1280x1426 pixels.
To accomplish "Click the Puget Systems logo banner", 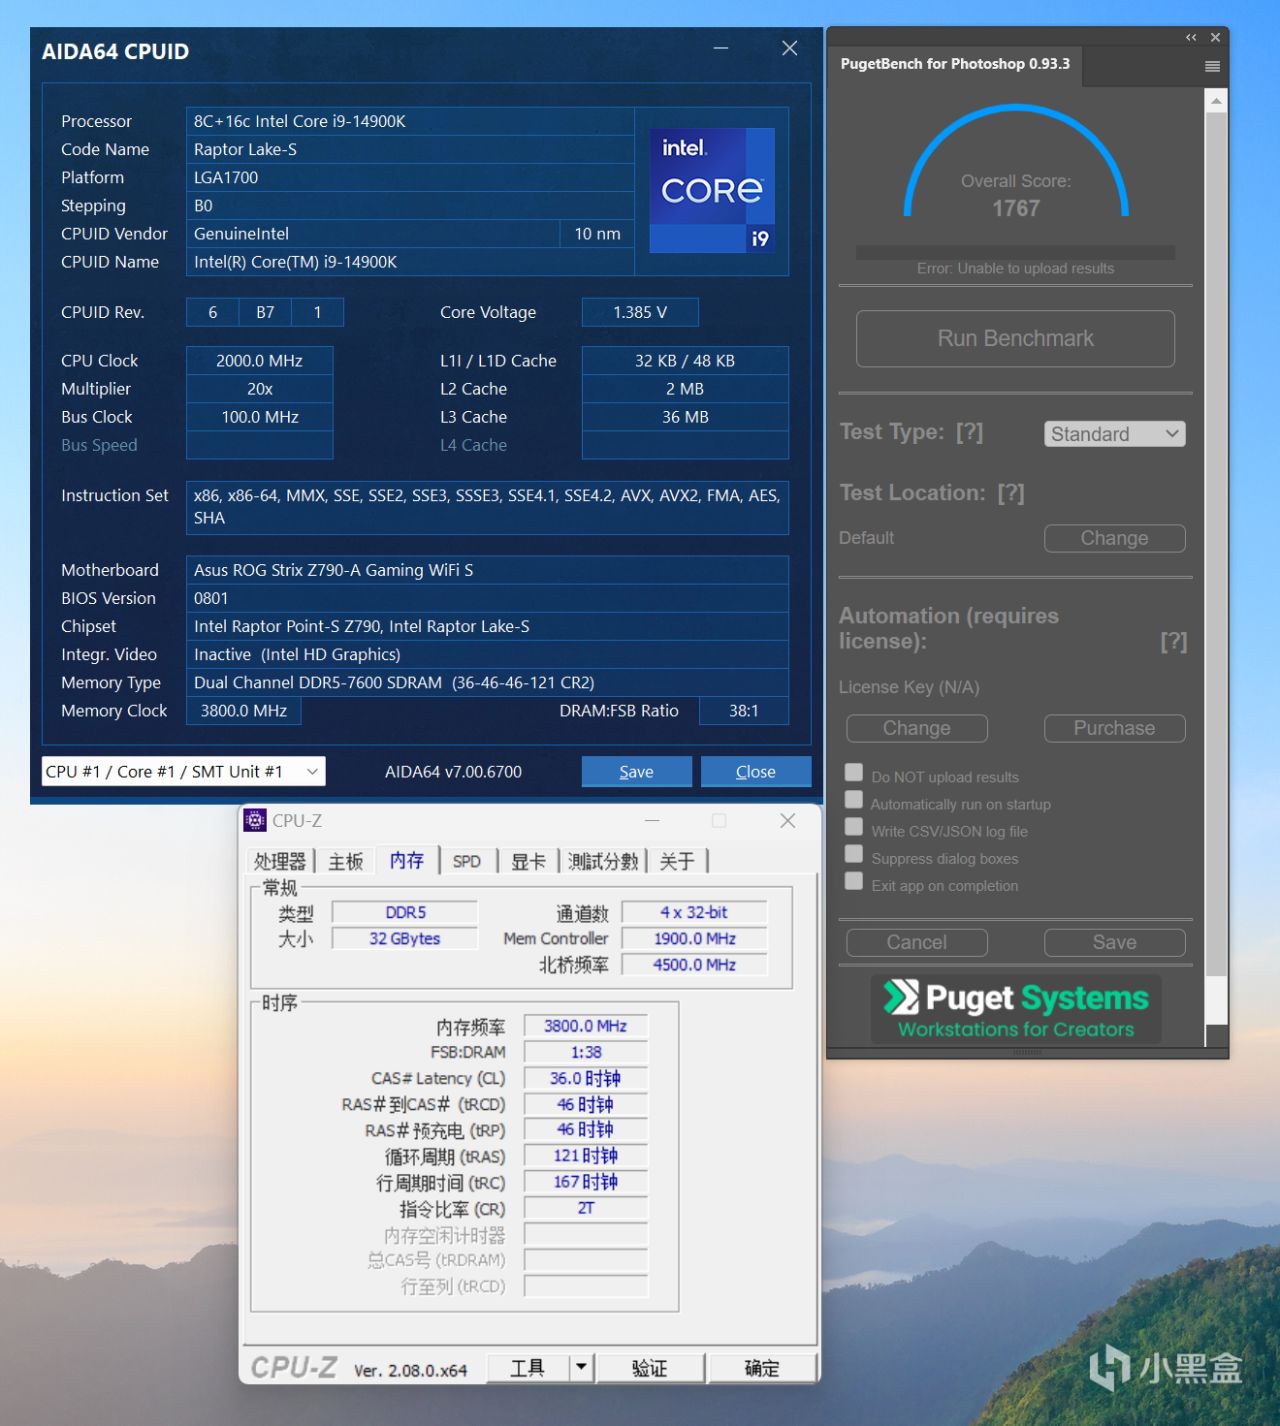I will click(1016, 1010).
